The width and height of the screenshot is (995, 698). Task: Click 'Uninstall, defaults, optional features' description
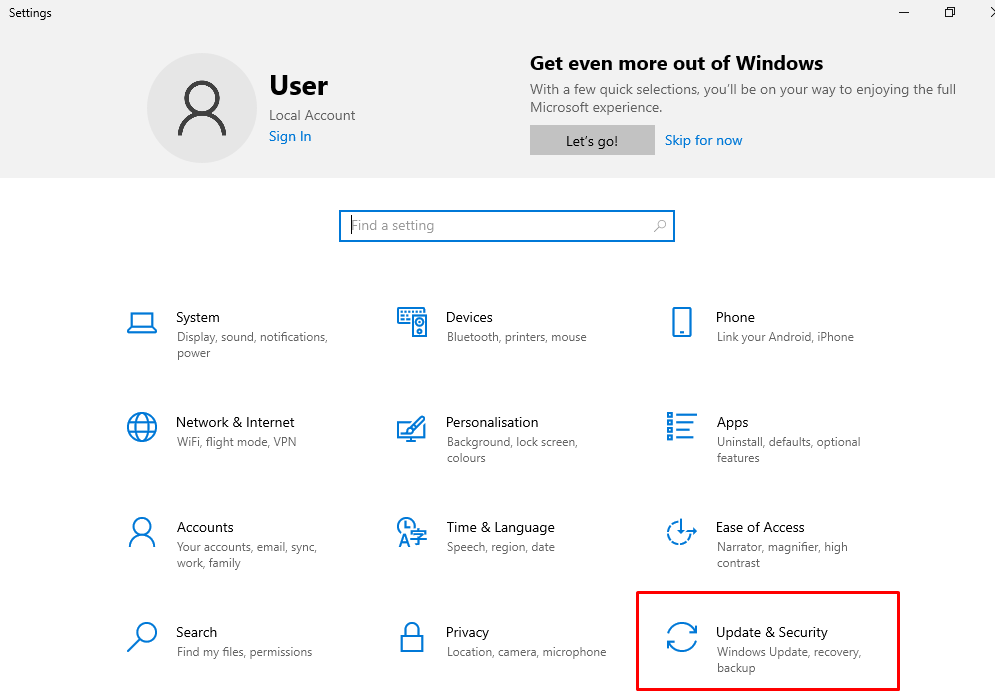tap(789, 450)
